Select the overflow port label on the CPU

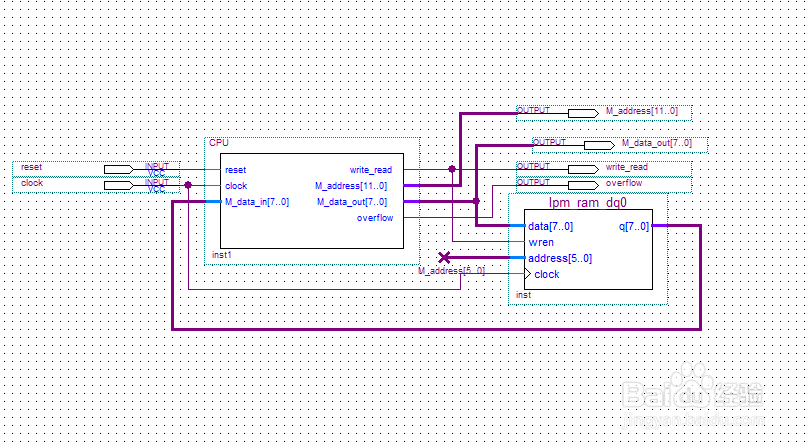375,218
